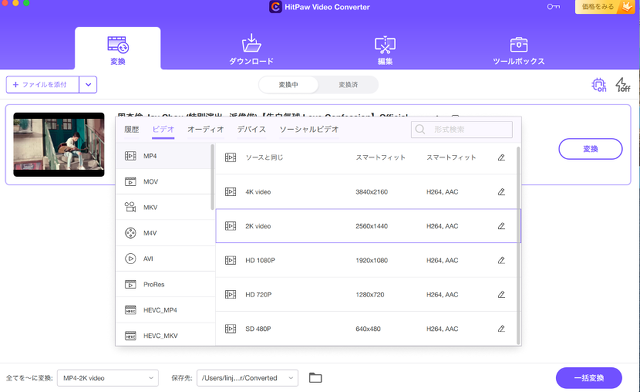This screenshot has width=640, height=392.
Task: Open the ダウンロード (Download) tab
Action: (251, 49)
